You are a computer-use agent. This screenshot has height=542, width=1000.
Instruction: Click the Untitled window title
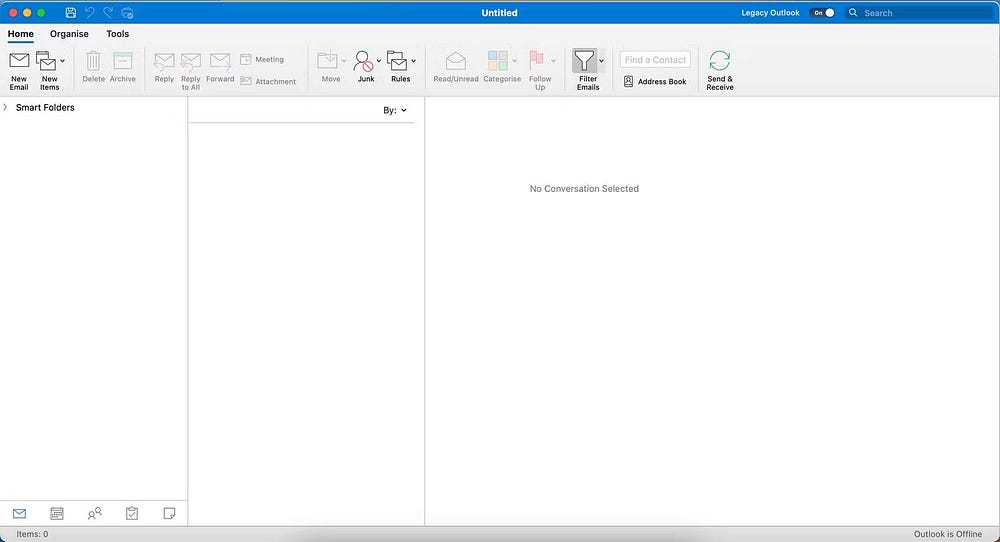coord(499,13)
